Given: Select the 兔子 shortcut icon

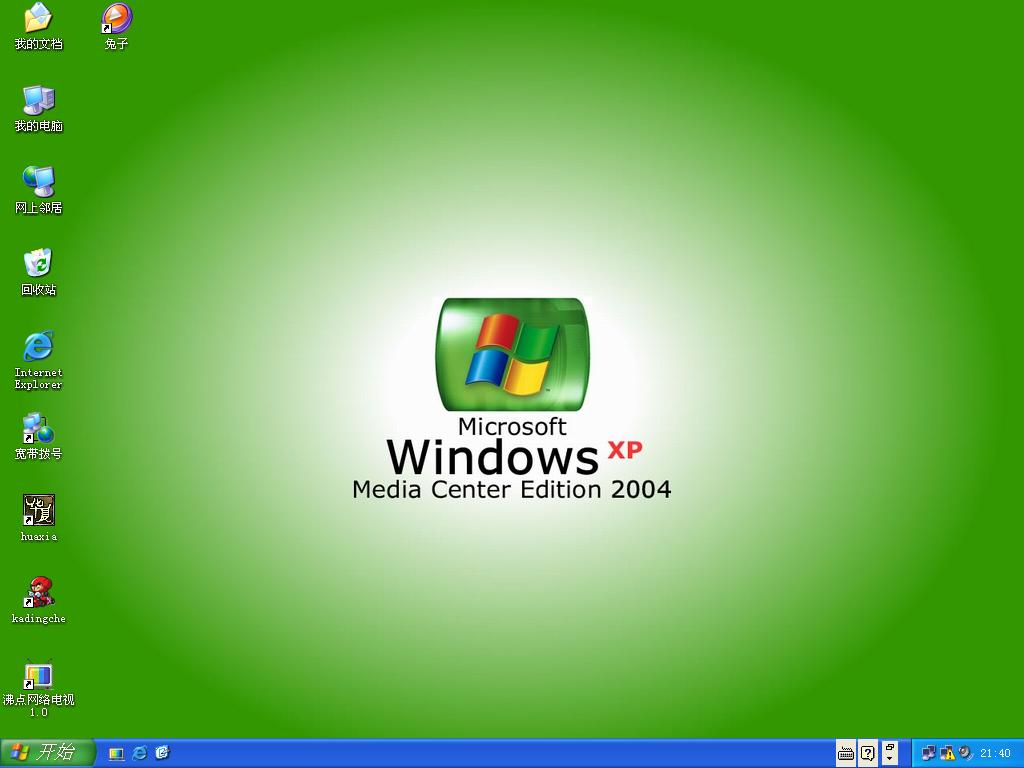Looking at the screenshot, I should click(x=116, y=27).
